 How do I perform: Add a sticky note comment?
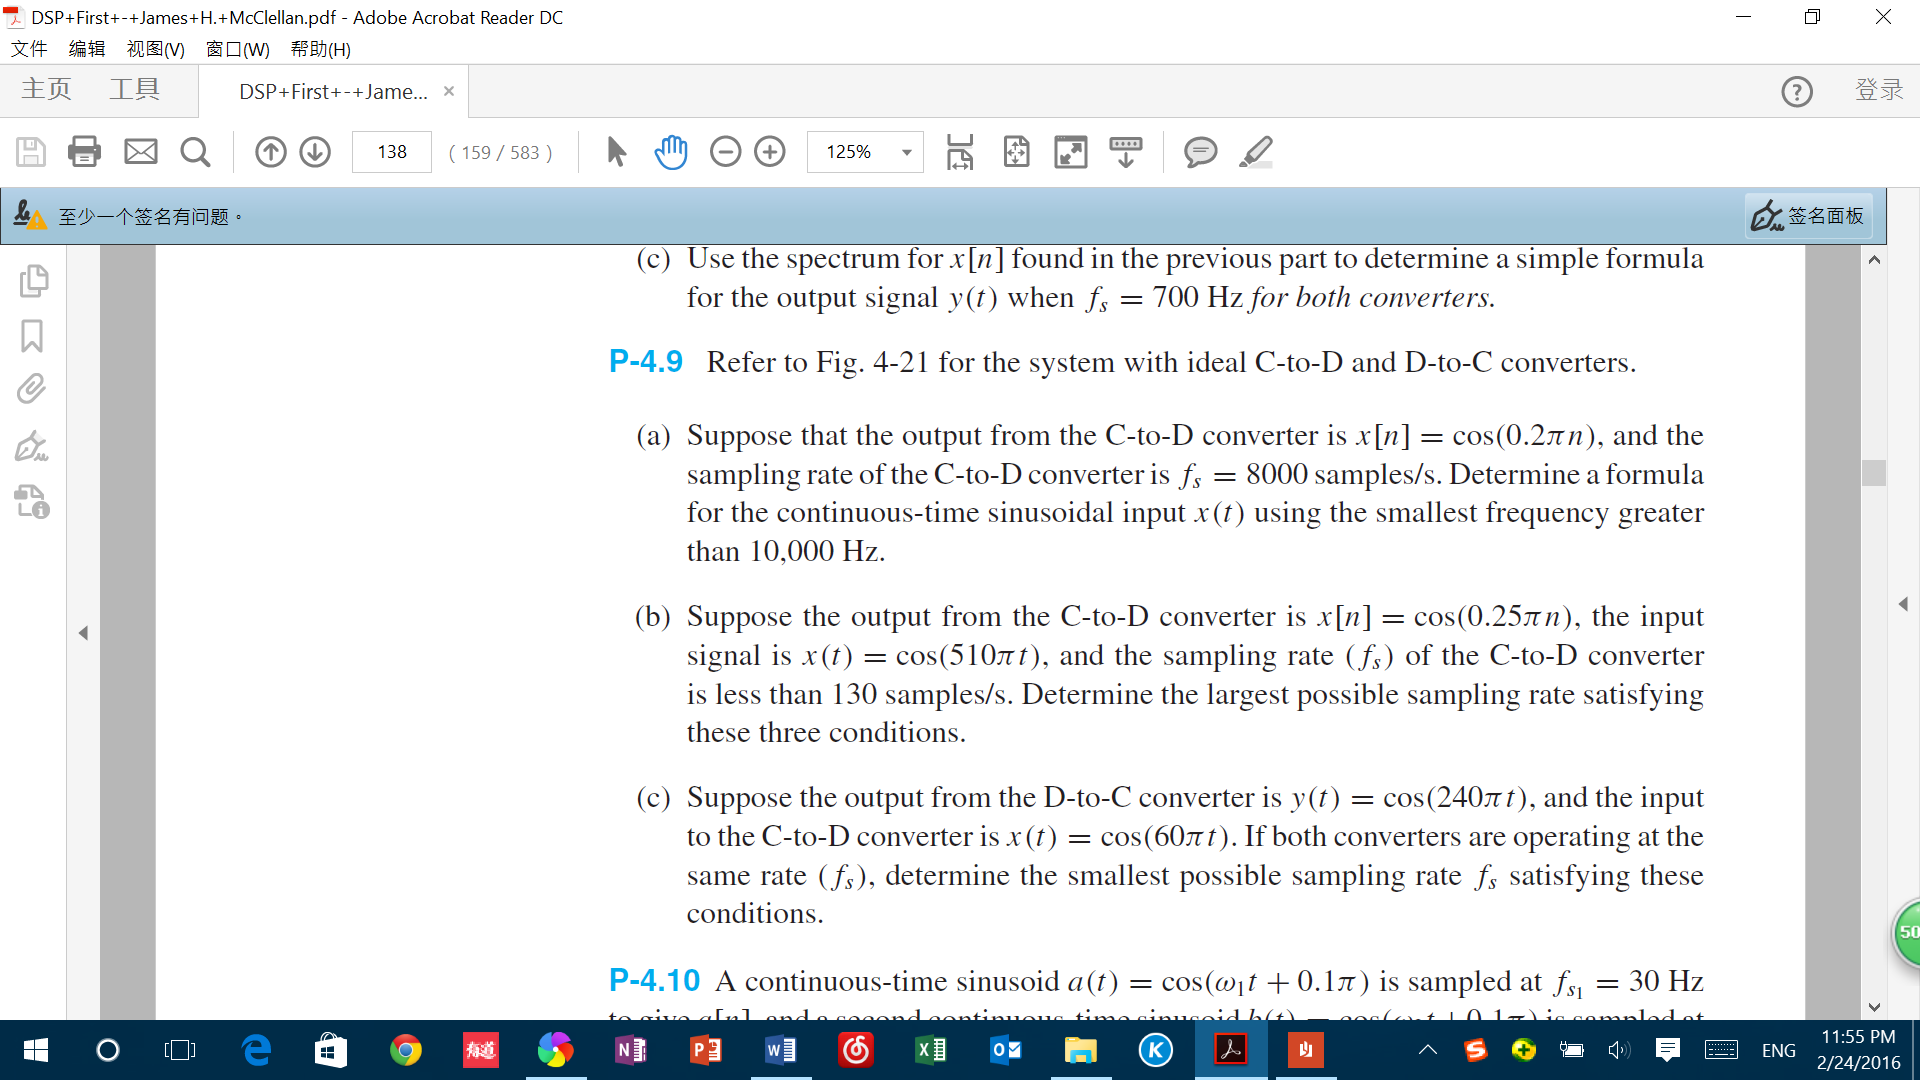[x=1200, y=152]
